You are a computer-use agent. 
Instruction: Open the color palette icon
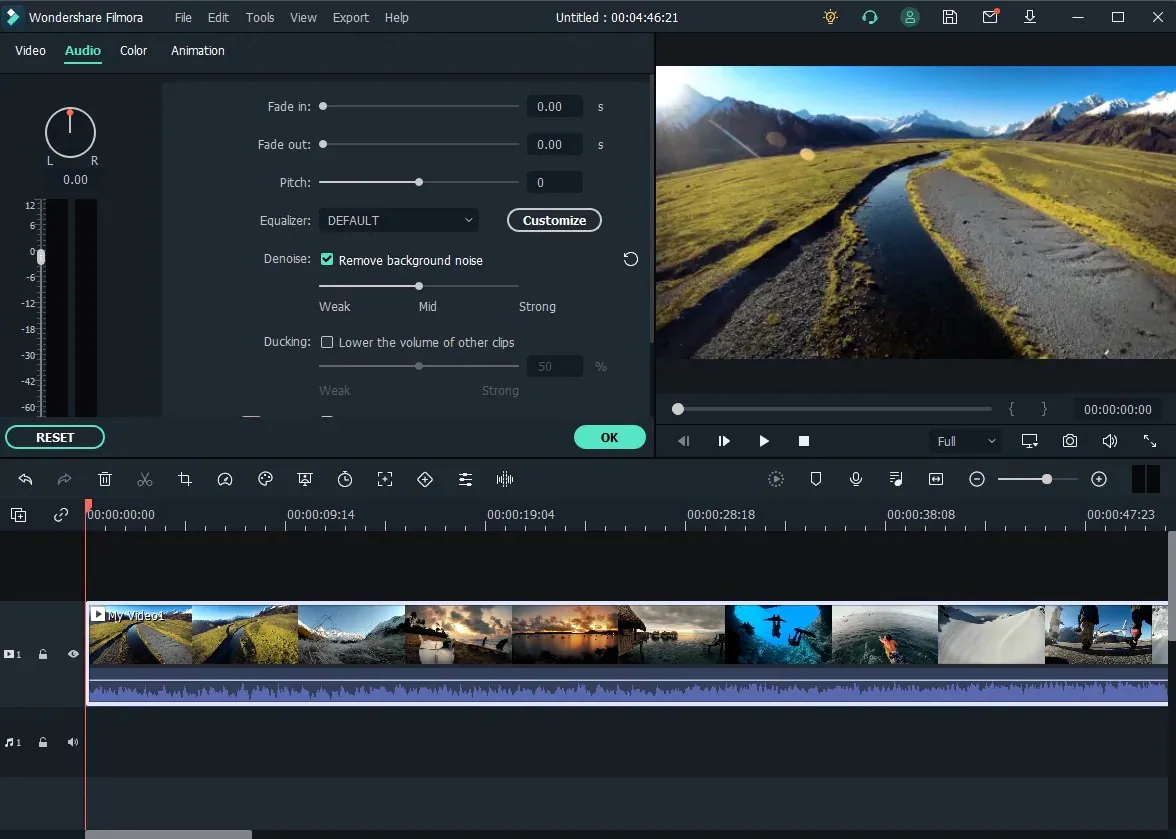click(265, 480)
